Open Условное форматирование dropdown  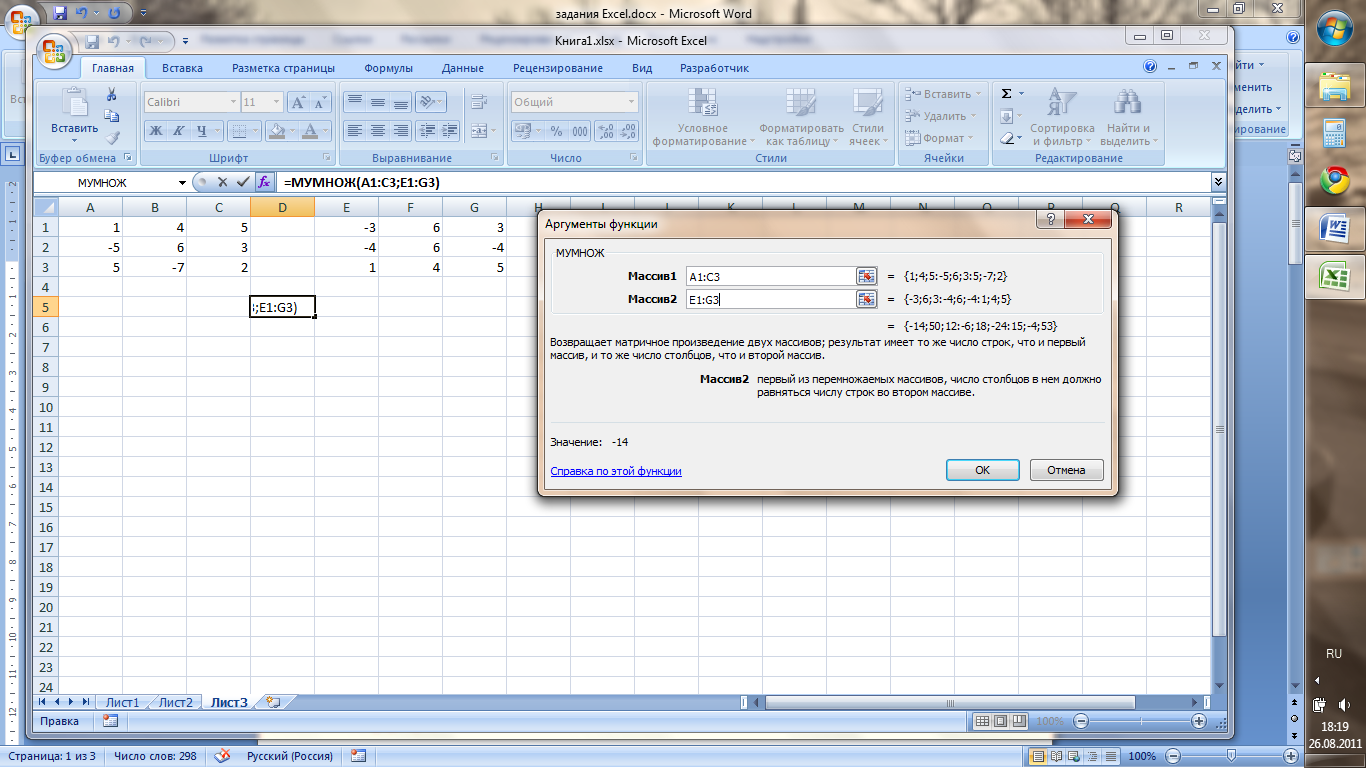(702, 117)
